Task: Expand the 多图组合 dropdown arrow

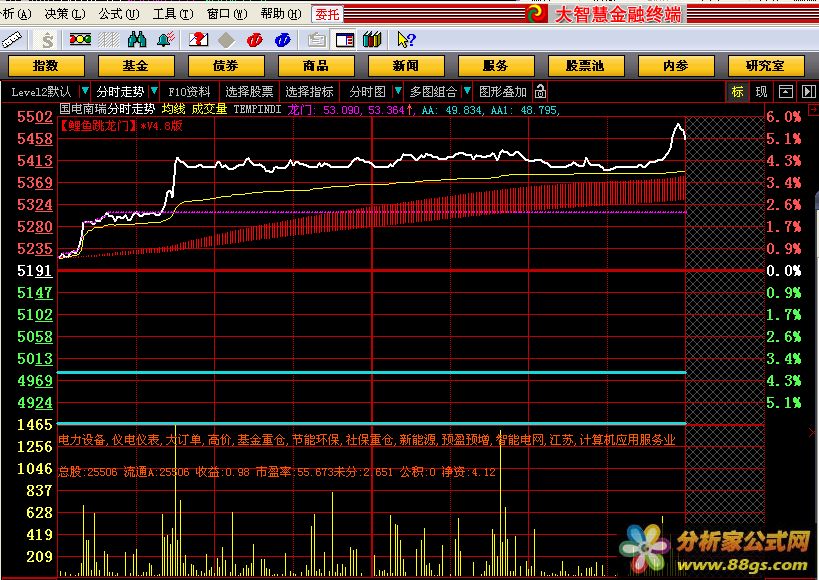Action: 467,91
